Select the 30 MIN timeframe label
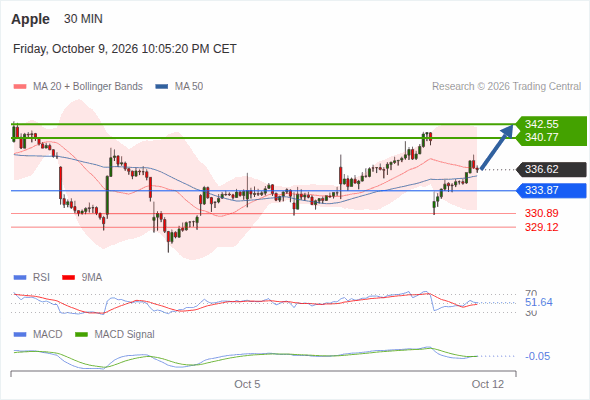This screenshot has width=590, height=400. pos(83,19)
